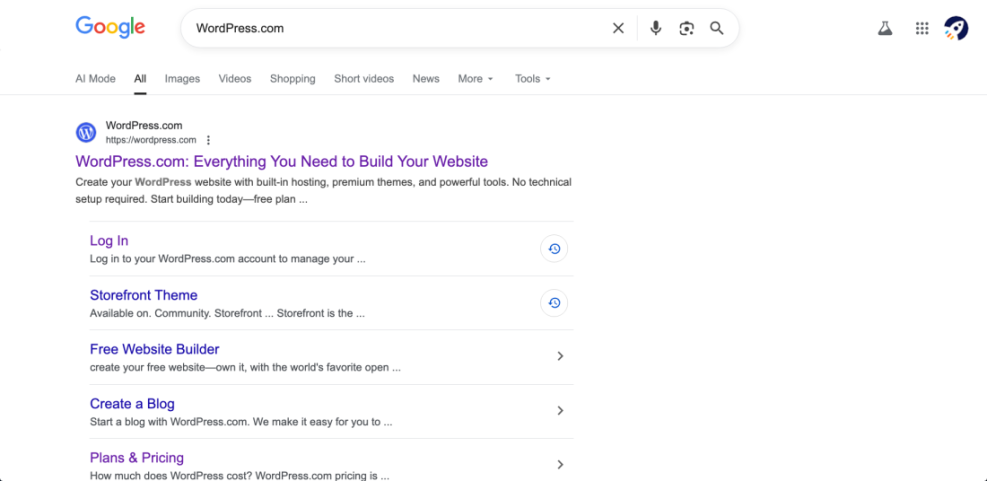Click the history icon beside Storefront Theme
The height and width of the screenshot is (481, 987).
tap(554, 303)
